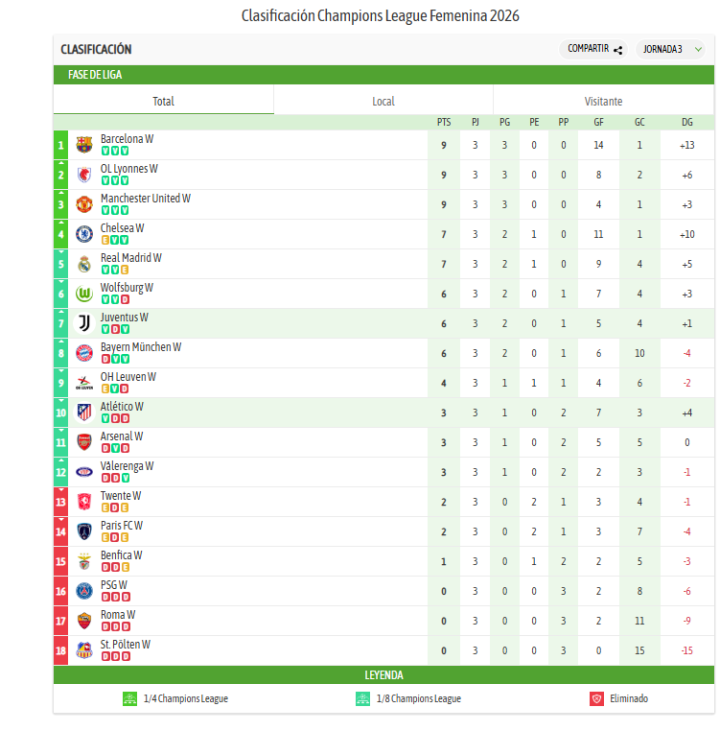Image resolution: width=720 pixels, height=731 pixels.
Task: Click the DG column header
Action: tap(687, 122)
